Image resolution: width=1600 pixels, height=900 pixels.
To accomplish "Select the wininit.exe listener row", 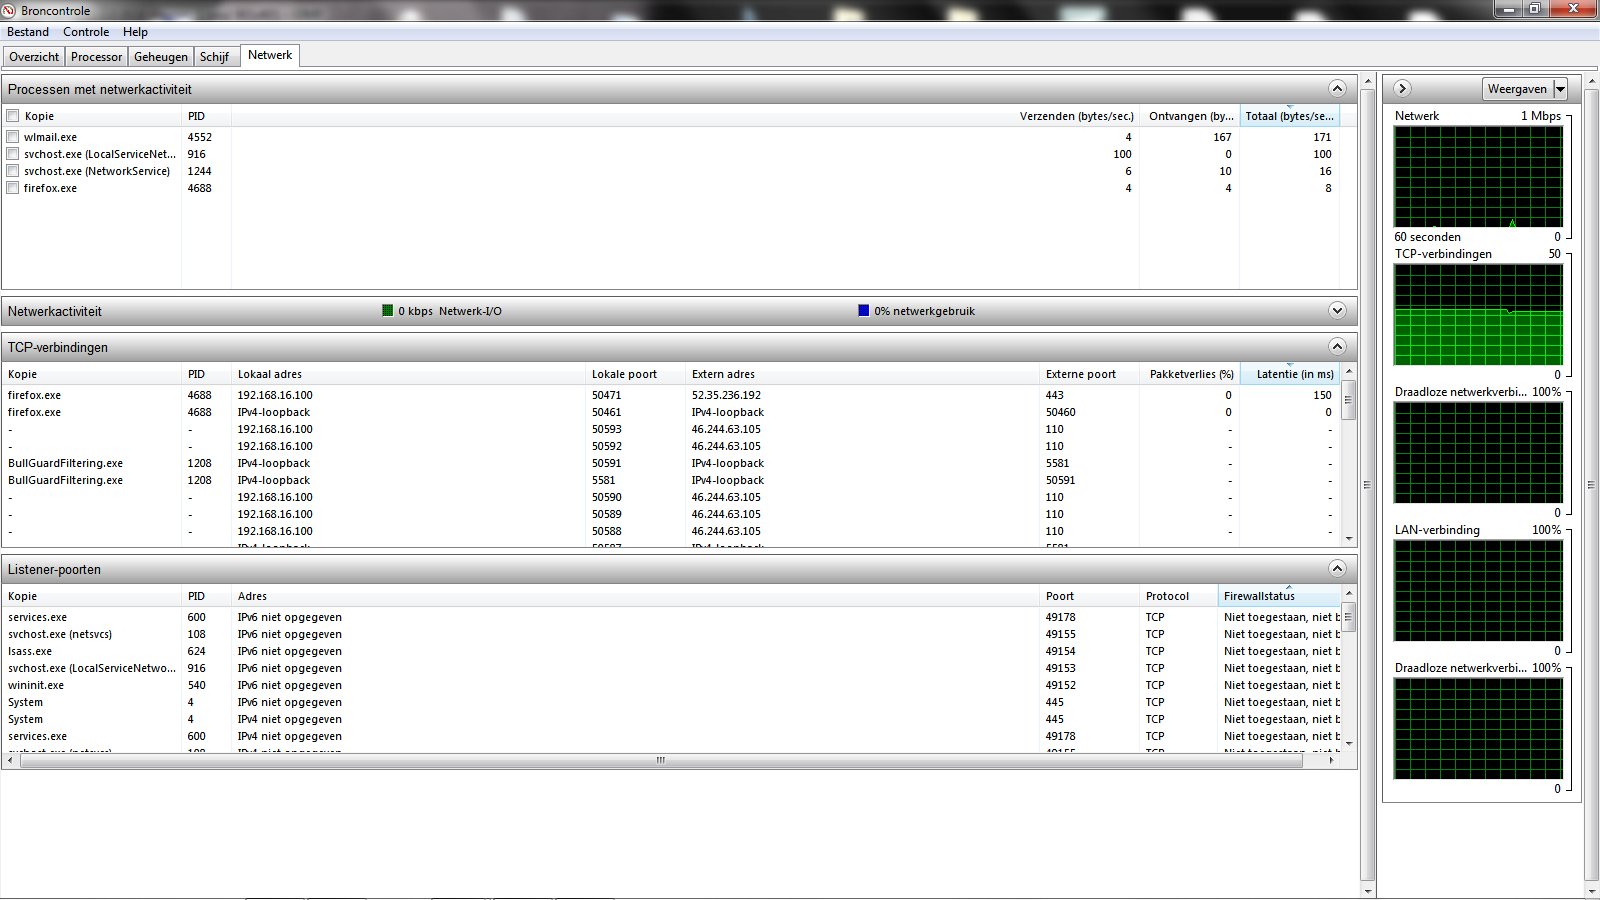I will coord(671,685).
